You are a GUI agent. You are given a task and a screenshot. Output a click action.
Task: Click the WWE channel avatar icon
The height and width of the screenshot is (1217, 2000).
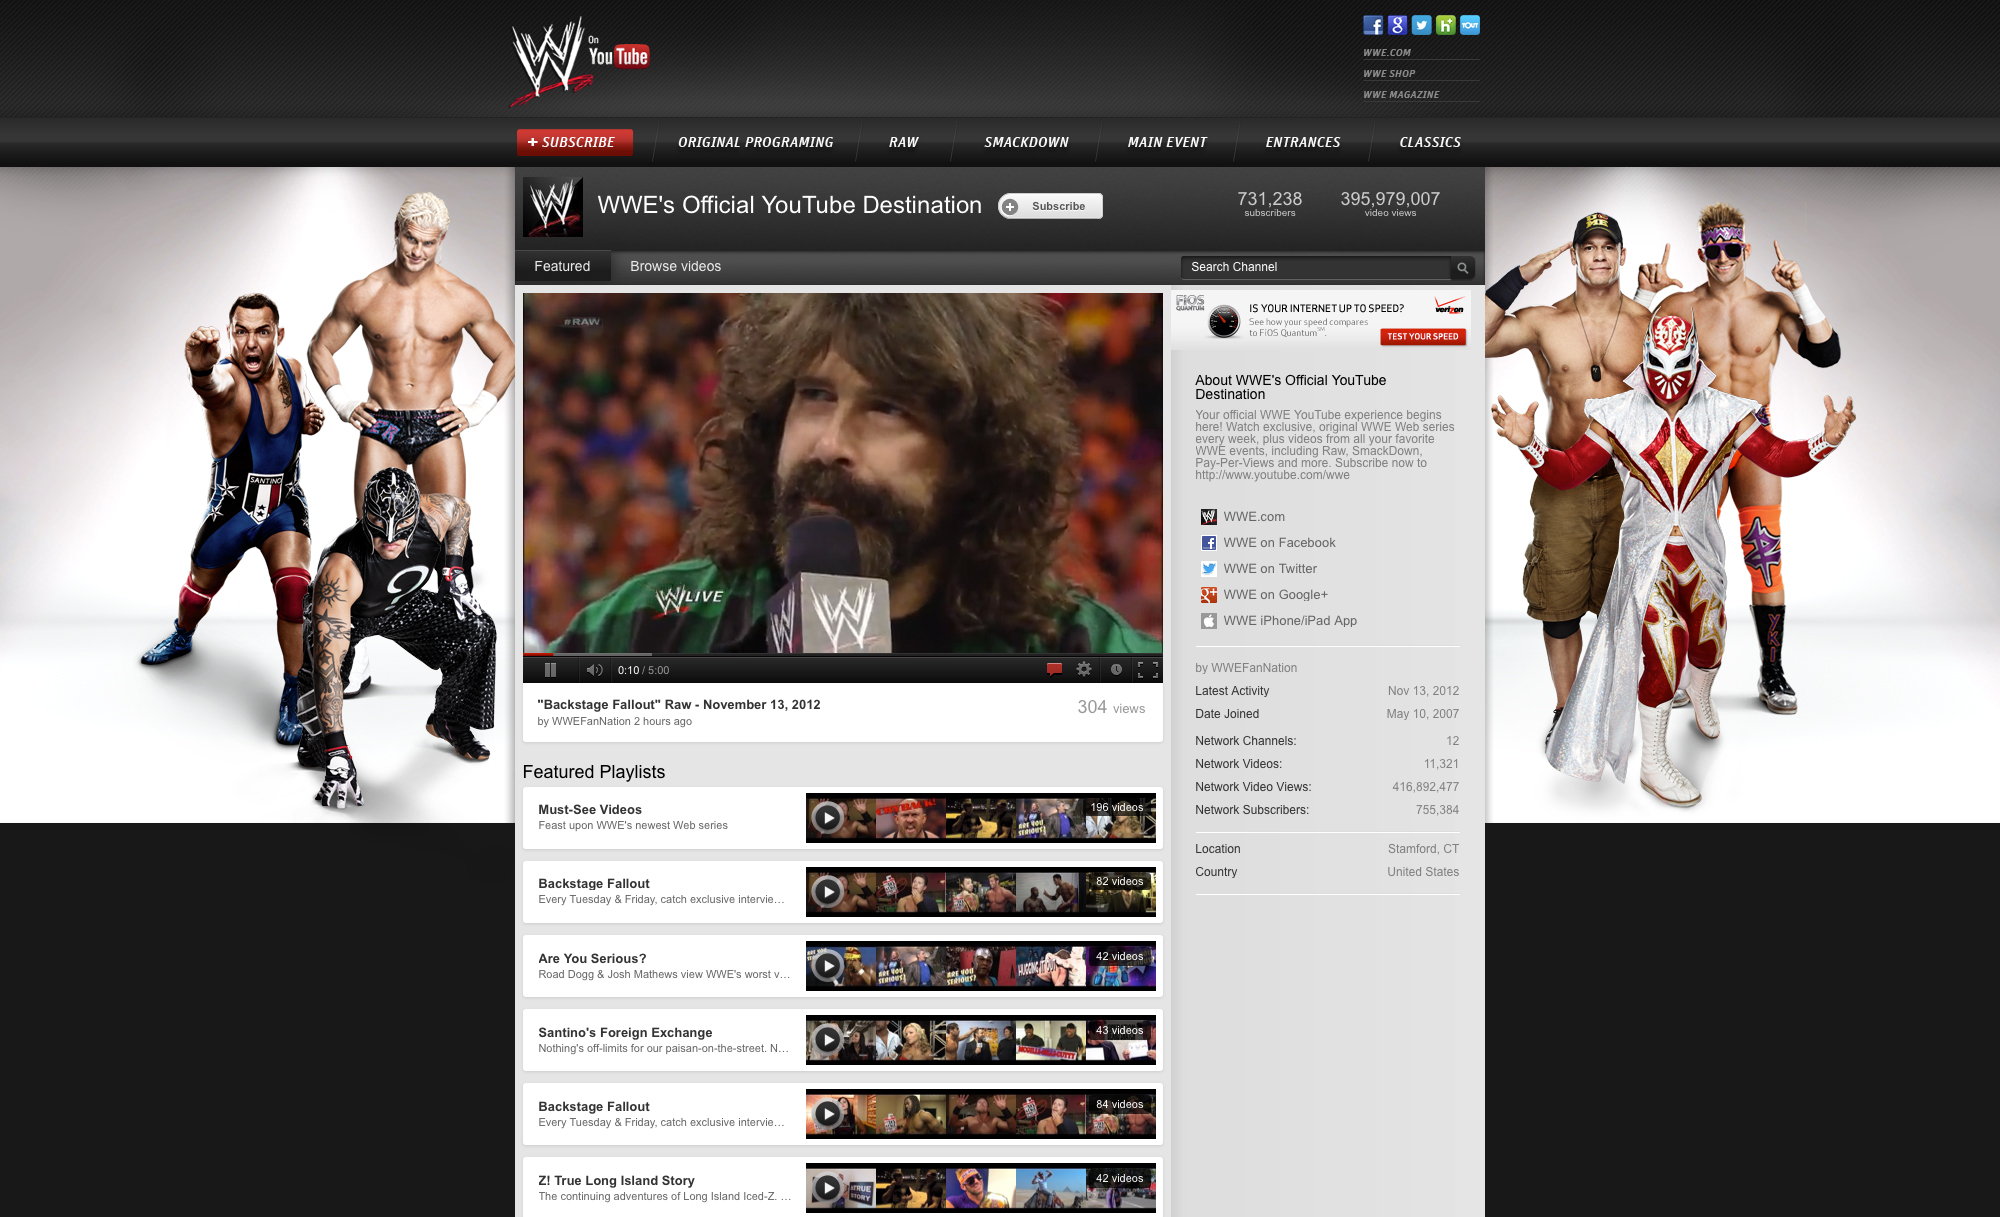552,207
